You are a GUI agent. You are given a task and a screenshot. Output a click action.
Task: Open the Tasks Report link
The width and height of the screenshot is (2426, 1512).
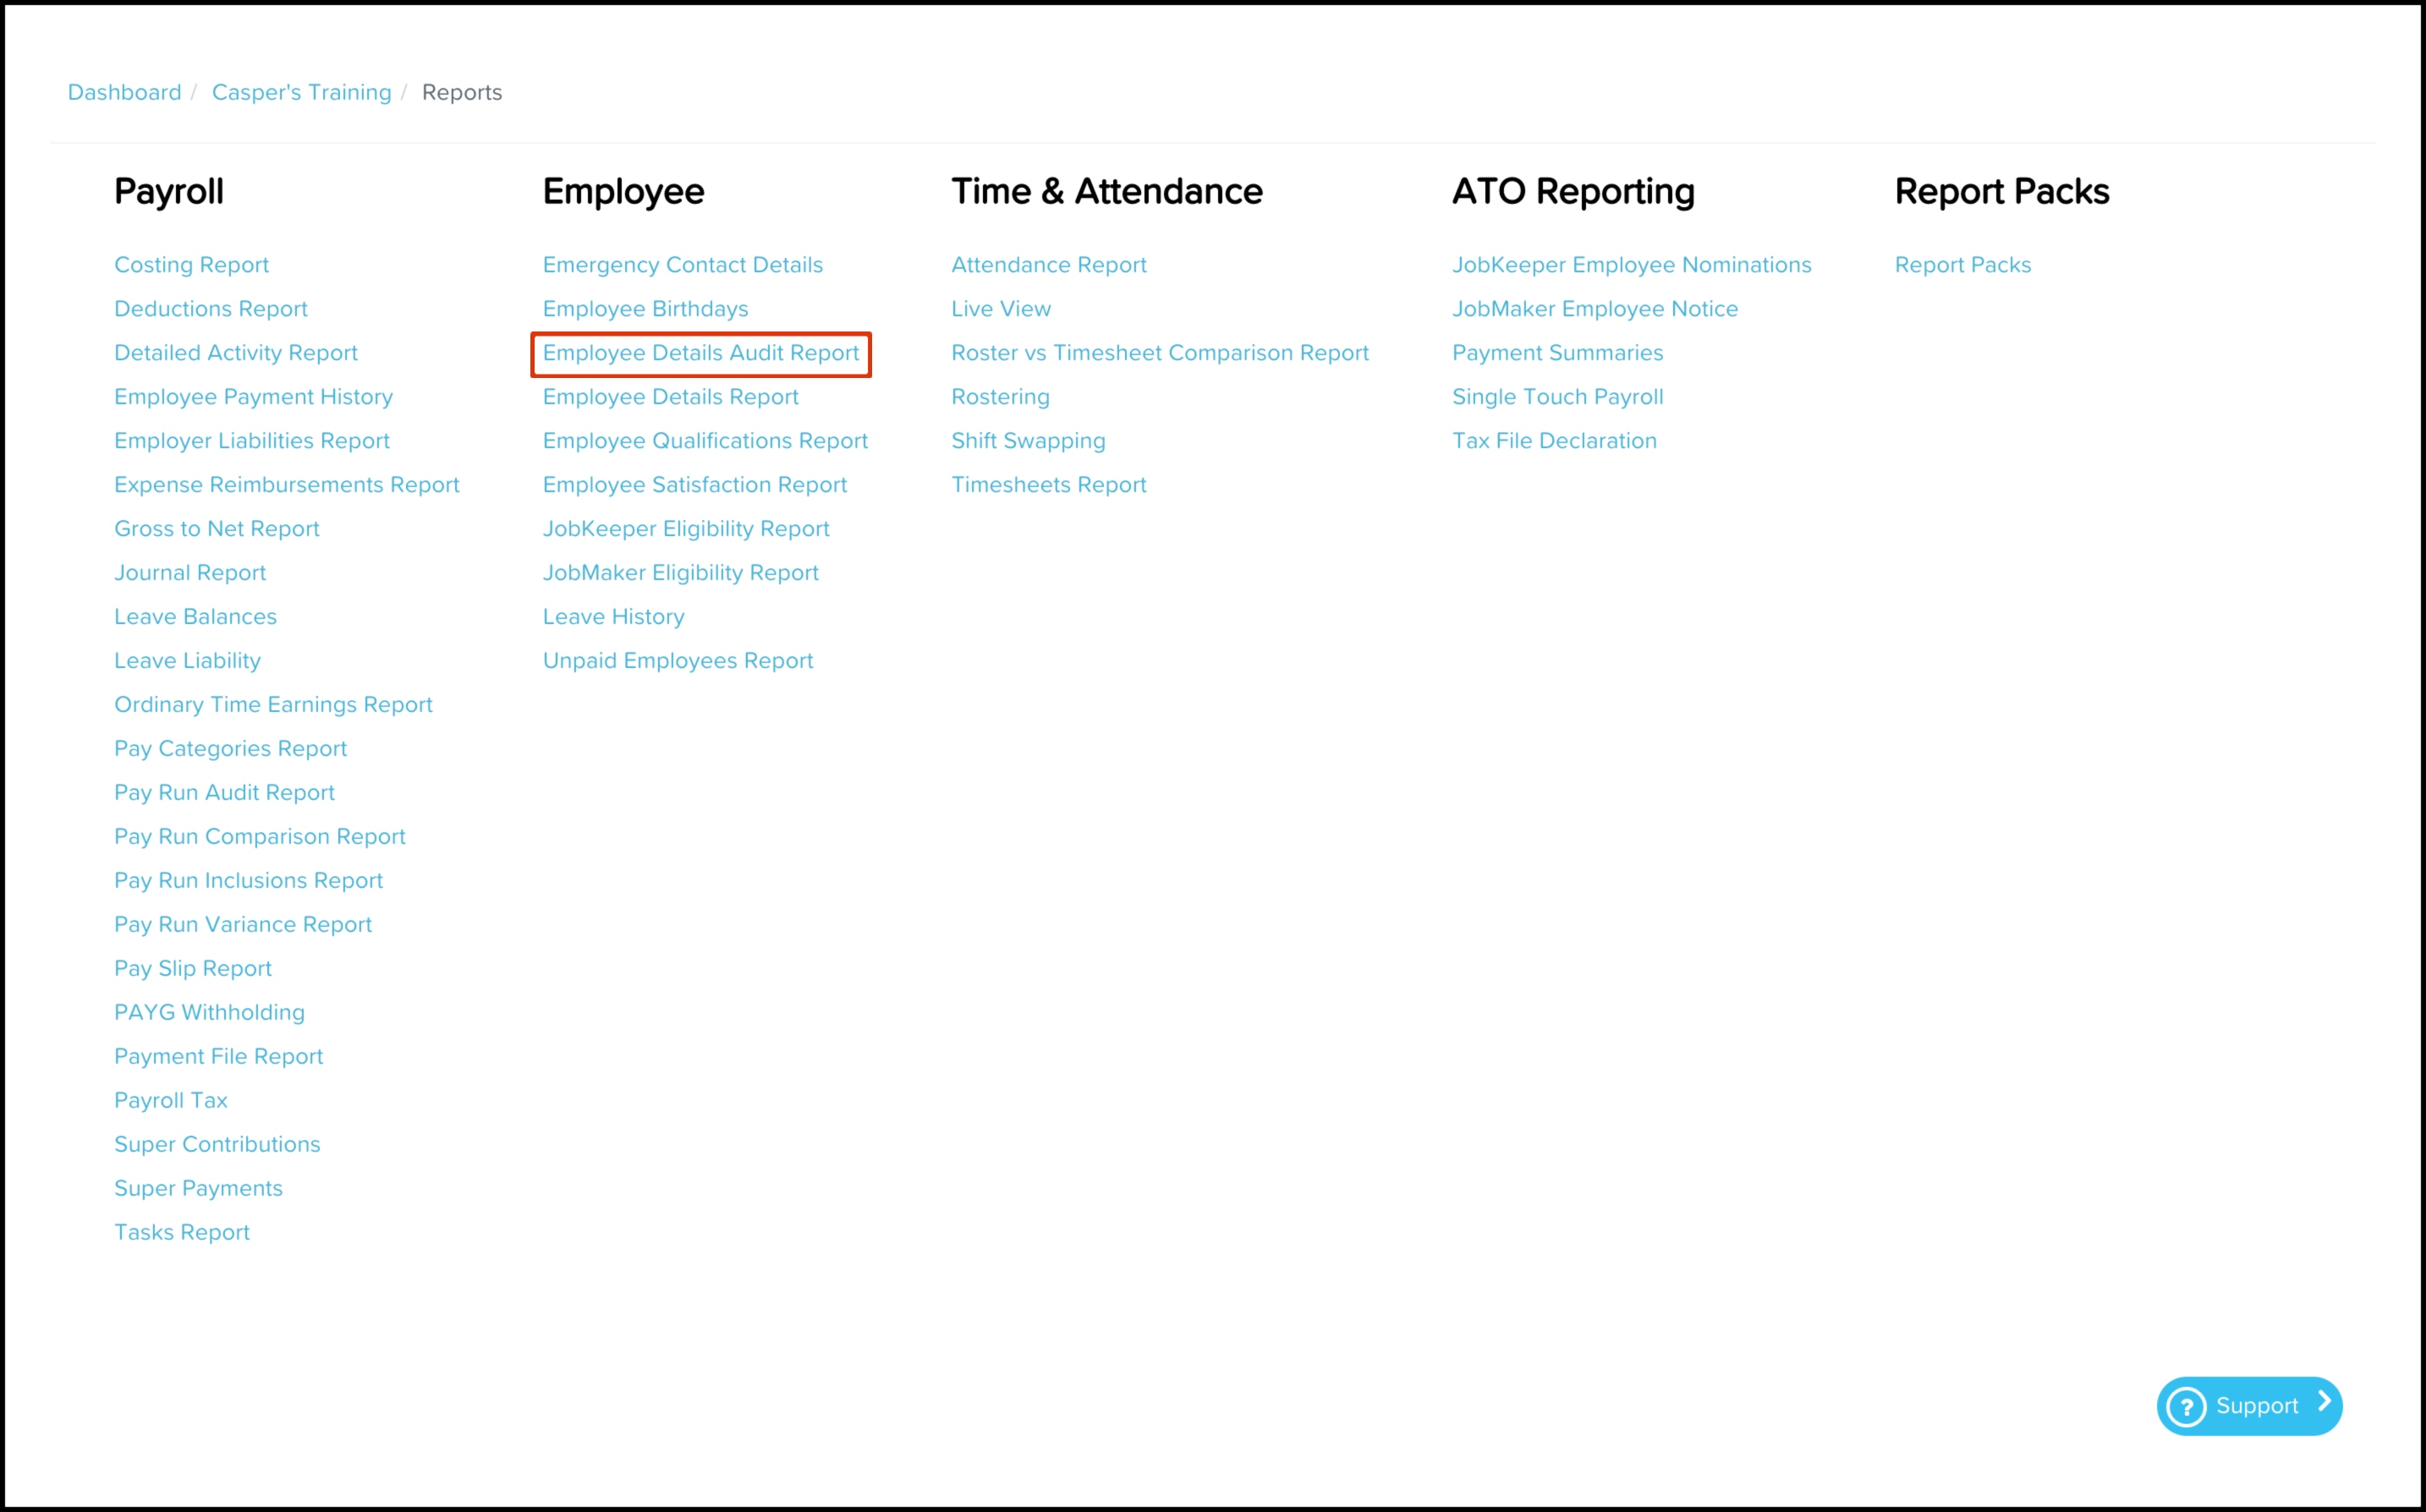tap(182, 1232)
